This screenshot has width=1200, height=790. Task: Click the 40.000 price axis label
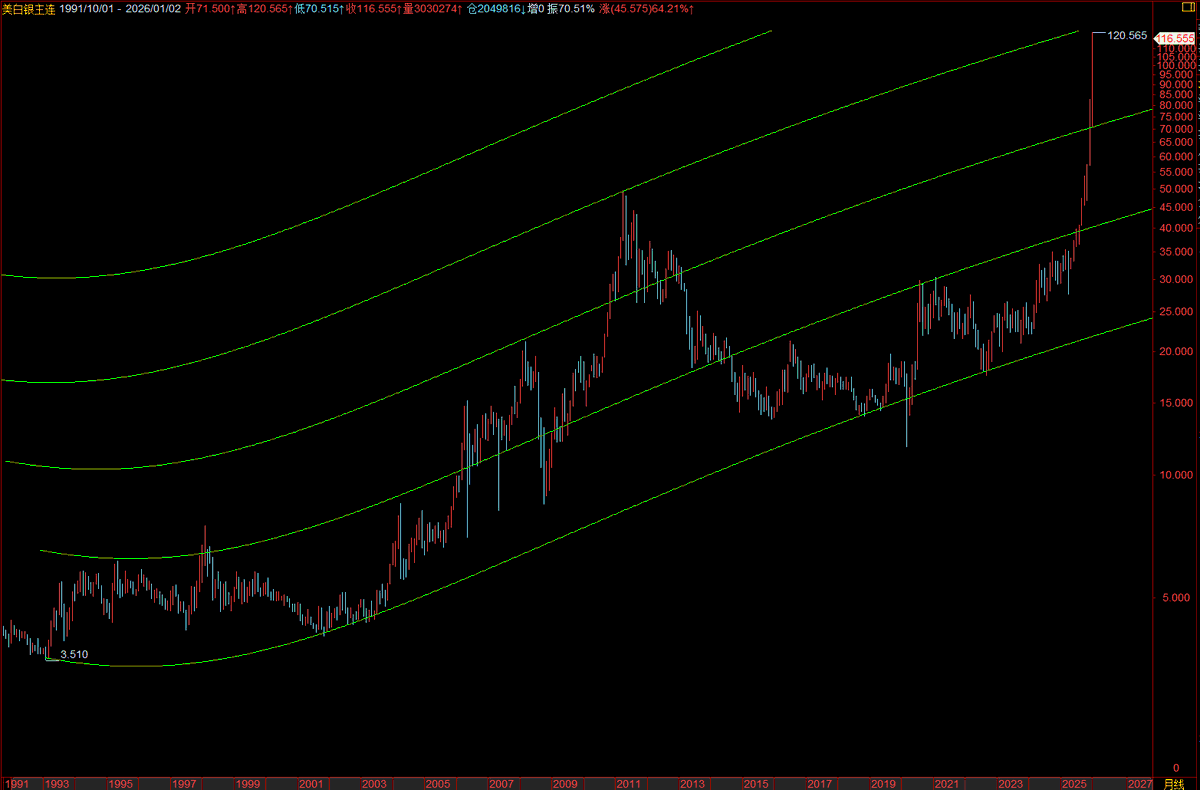(x=1177, y=228)
